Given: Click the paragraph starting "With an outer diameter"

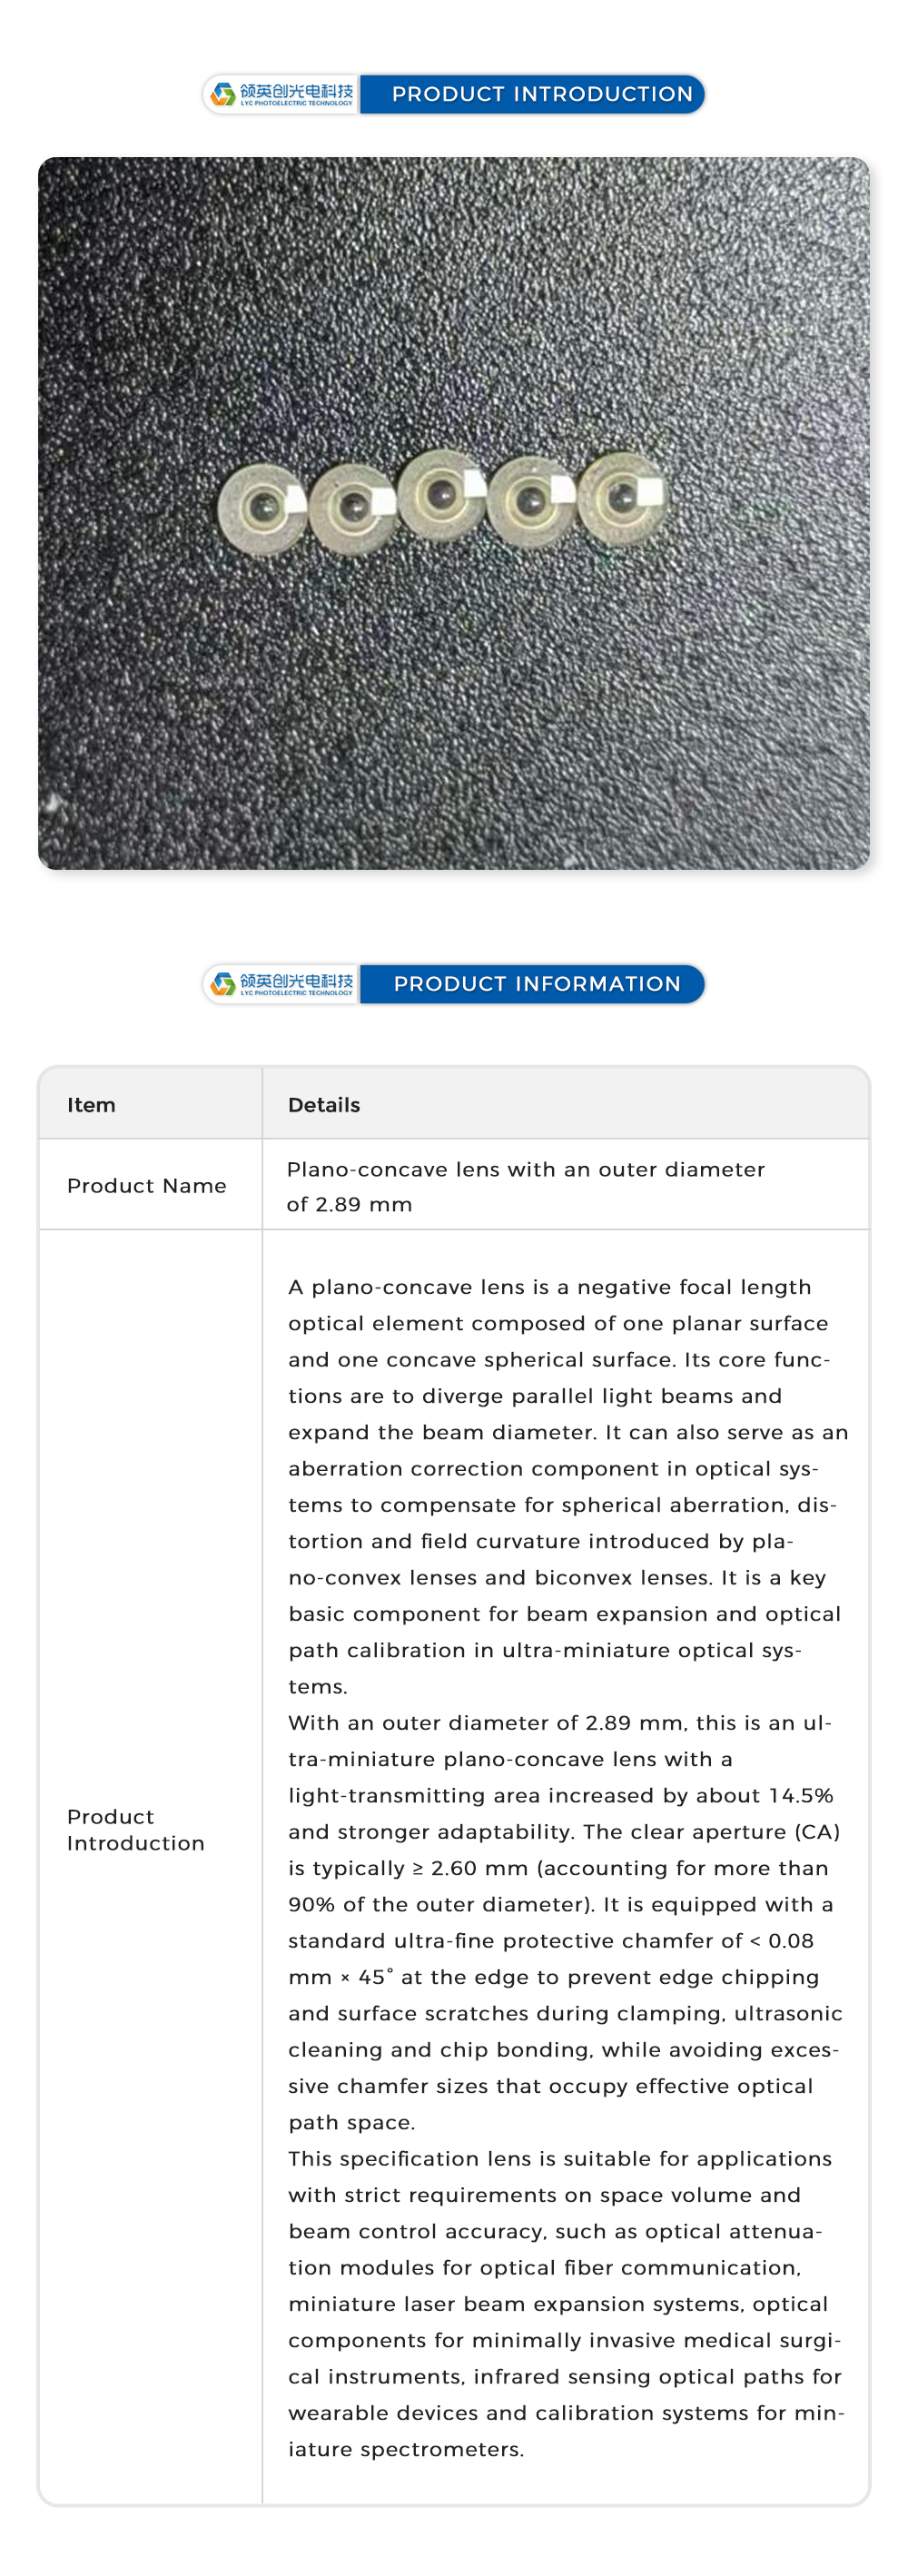Looking at the screenshot, I should pyautogui.click(x=565, y=1922).
